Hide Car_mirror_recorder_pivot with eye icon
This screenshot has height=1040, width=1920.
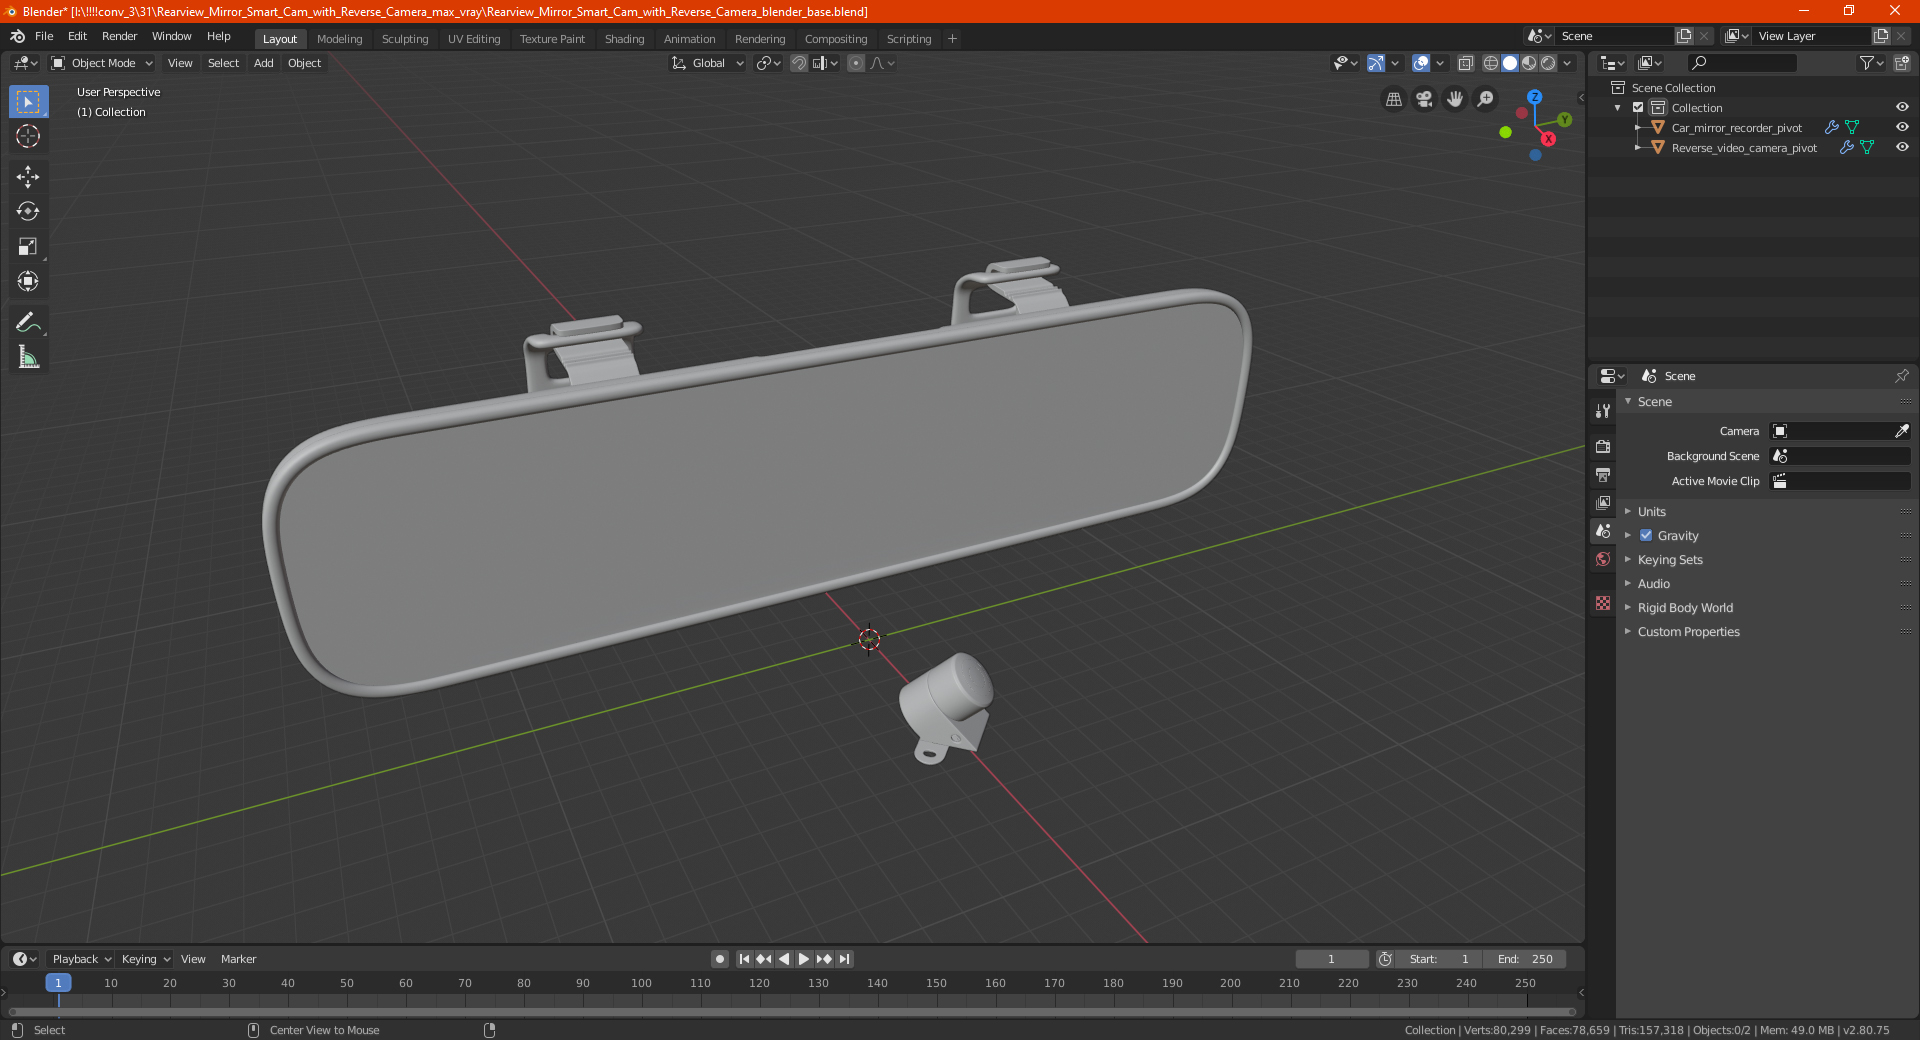(1902, 127)
